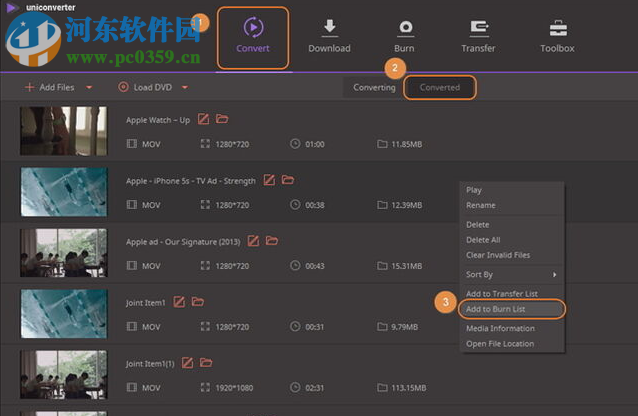Click the Joint Item1 title text
The width and height of the screenshot is (638, 416).
coord(146,303)
